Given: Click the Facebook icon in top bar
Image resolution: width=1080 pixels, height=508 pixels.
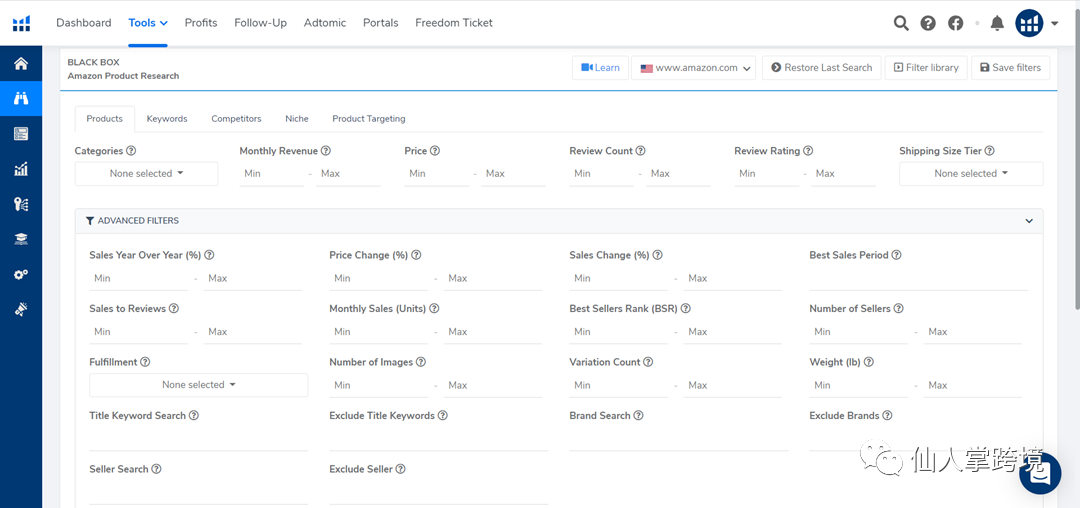Looking at the screenshot, I should pyautogui.click(x=956, y=23).
